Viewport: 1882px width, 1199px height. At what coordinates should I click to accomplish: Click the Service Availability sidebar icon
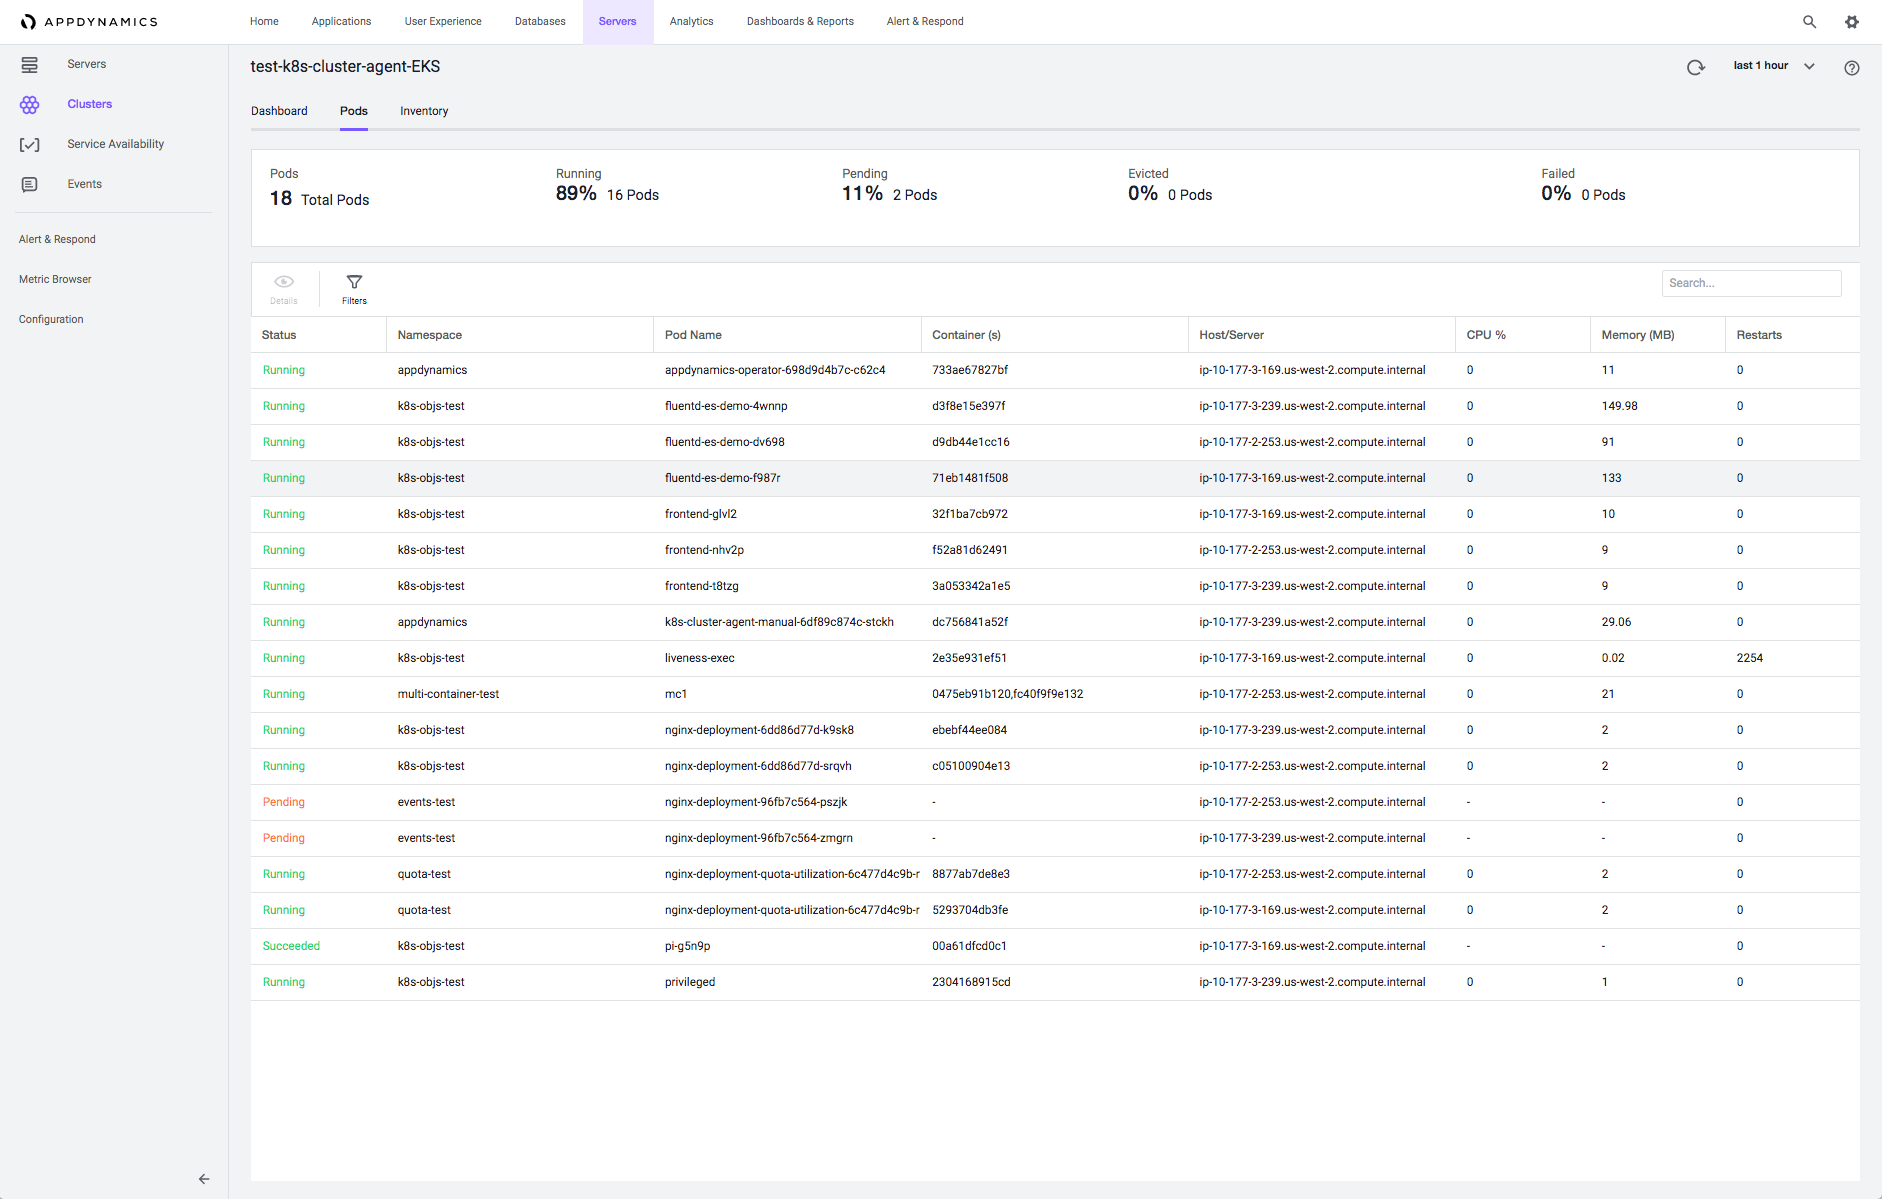pyautogui.click(x=30, y=144)
